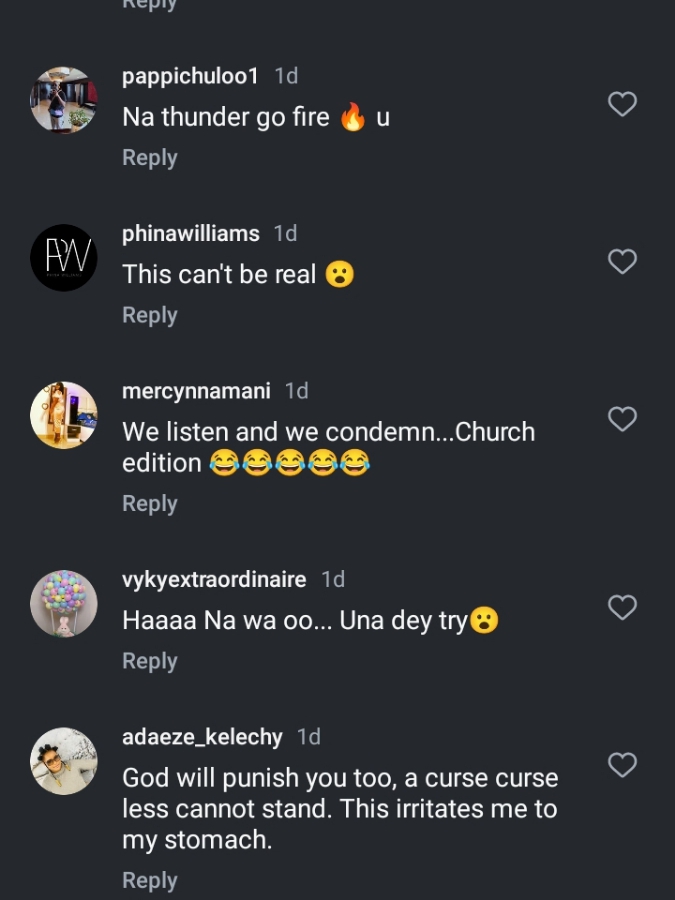The width and height of the screenshot is (675, 900).
Task: Reply to adaeze_kelechy's comment
Action: [x=150, y=880]
